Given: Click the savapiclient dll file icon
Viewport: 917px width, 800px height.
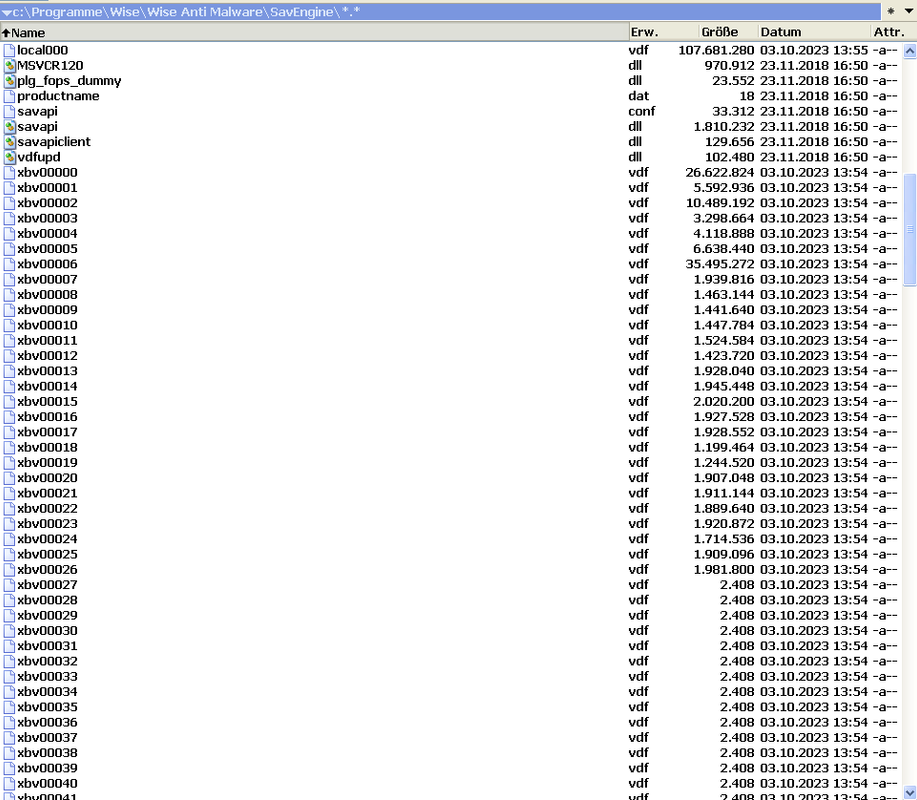Looking at the screenshot, I should tap(9, 142).
